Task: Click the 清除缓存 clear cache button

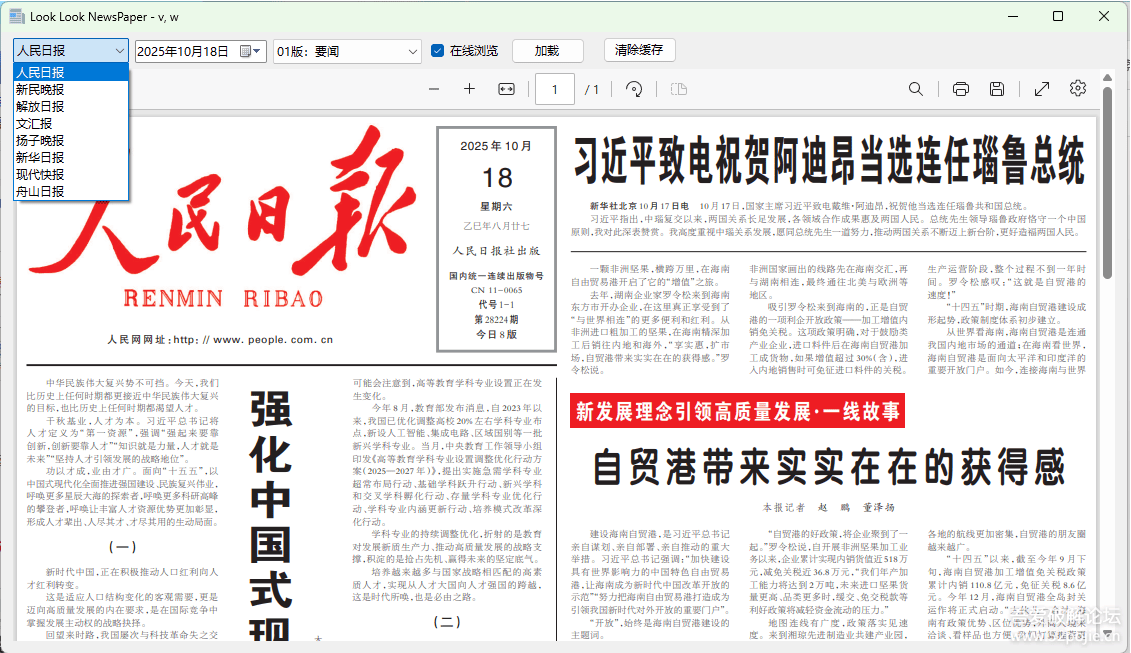Action: 639,50
